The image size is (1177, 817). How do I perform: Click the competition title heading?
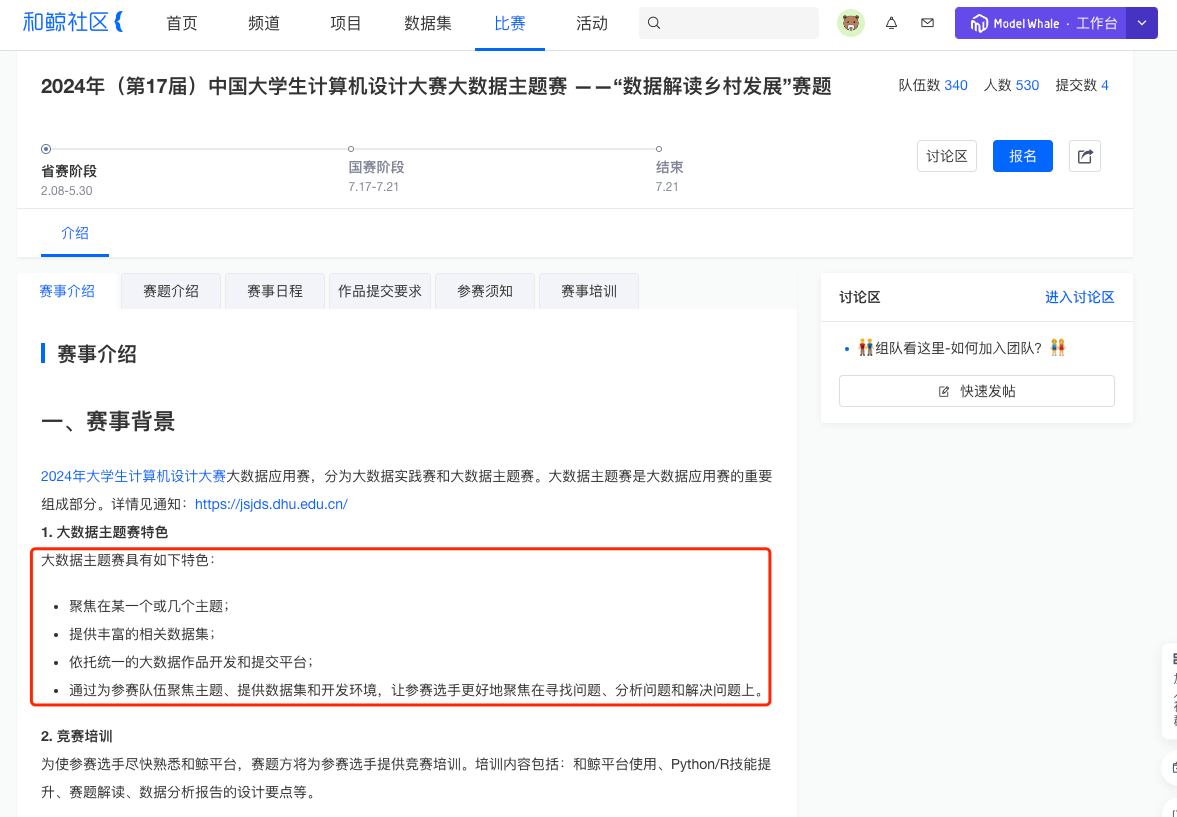point(436,86)
